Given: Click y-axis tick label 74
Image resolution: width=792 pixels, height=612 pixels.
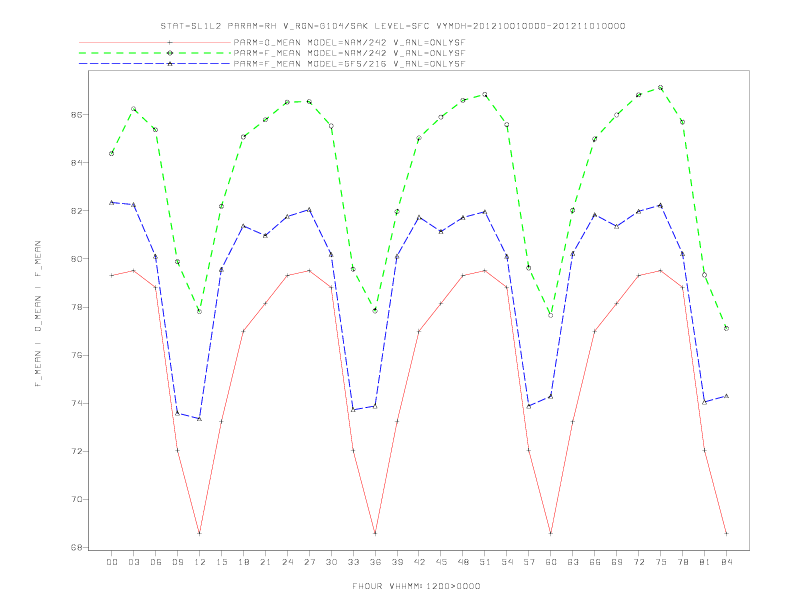Looking at the screenshot, I should coord(77,403).
